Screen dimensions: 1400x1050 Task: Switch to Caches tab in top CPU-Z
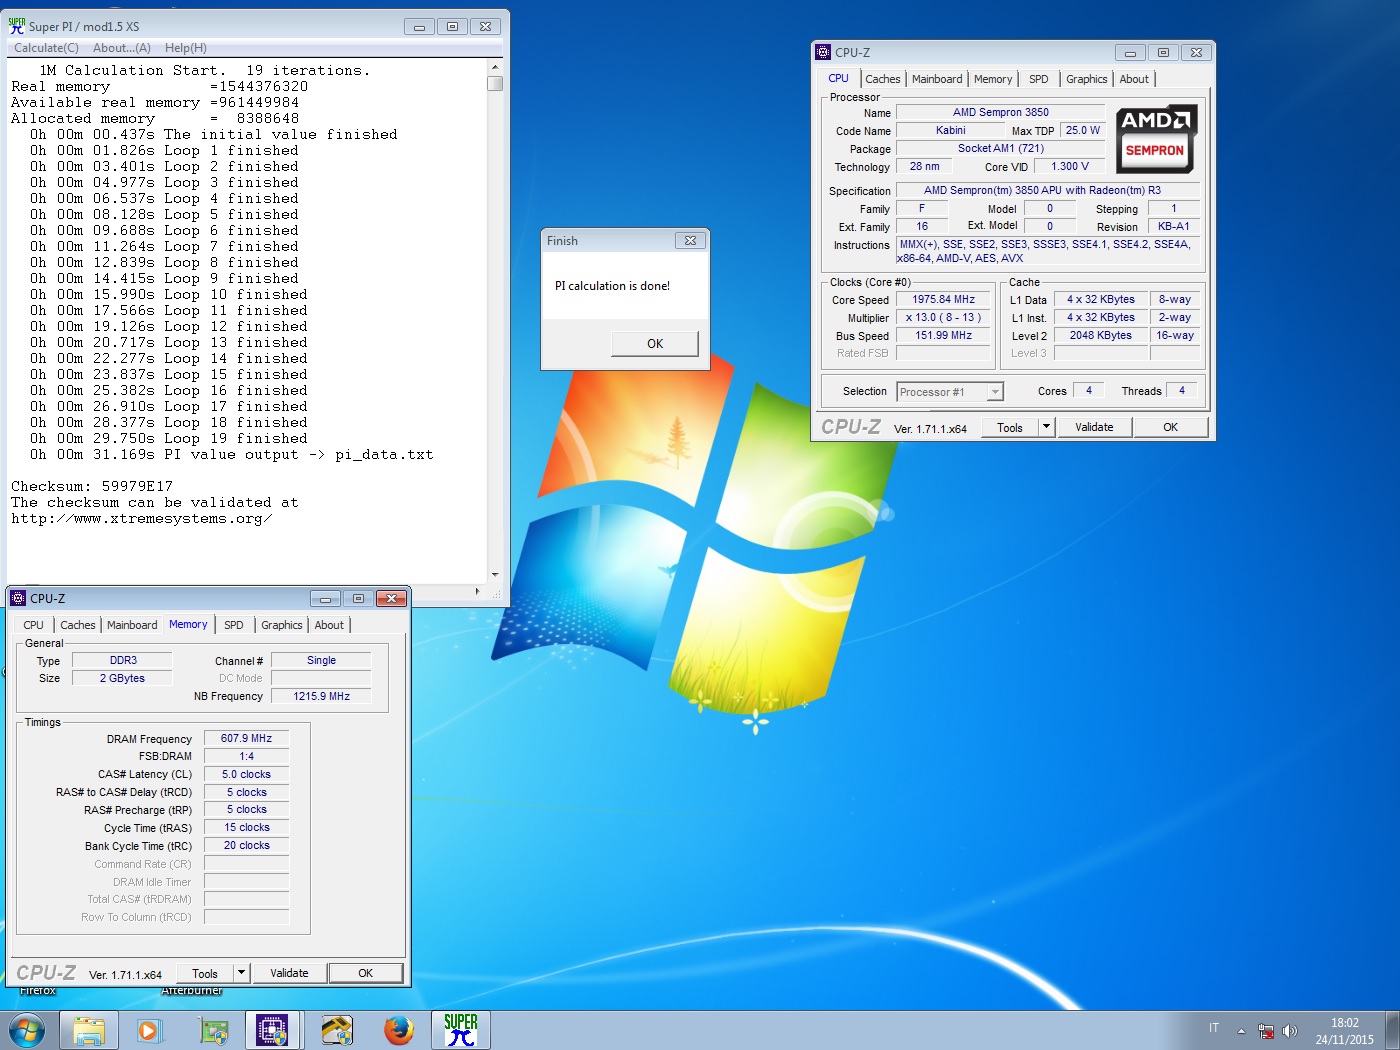882,79
